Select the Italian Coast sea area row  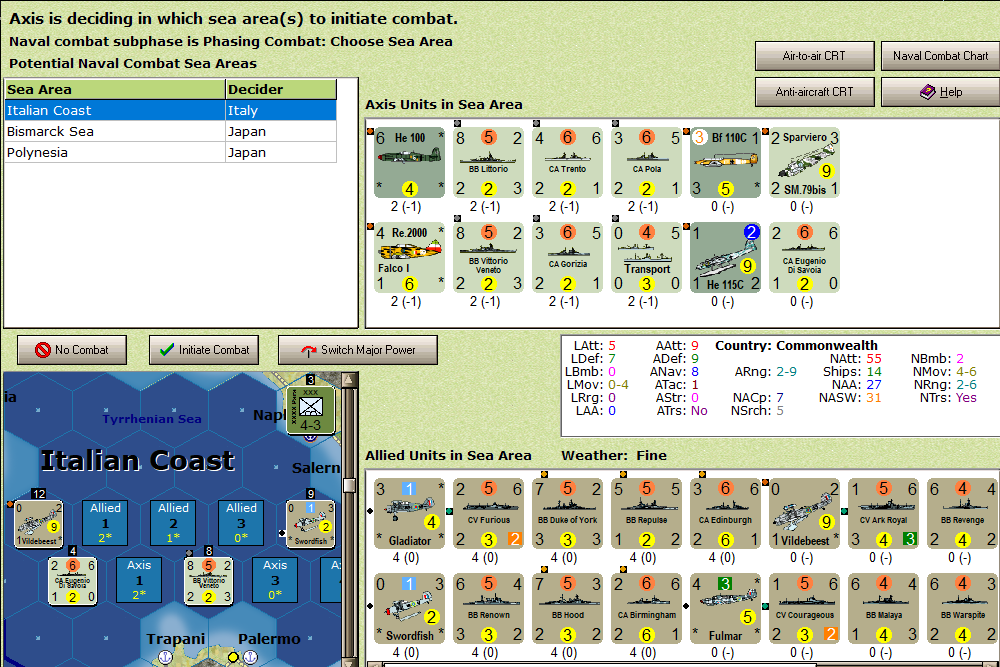pos(171,110)
